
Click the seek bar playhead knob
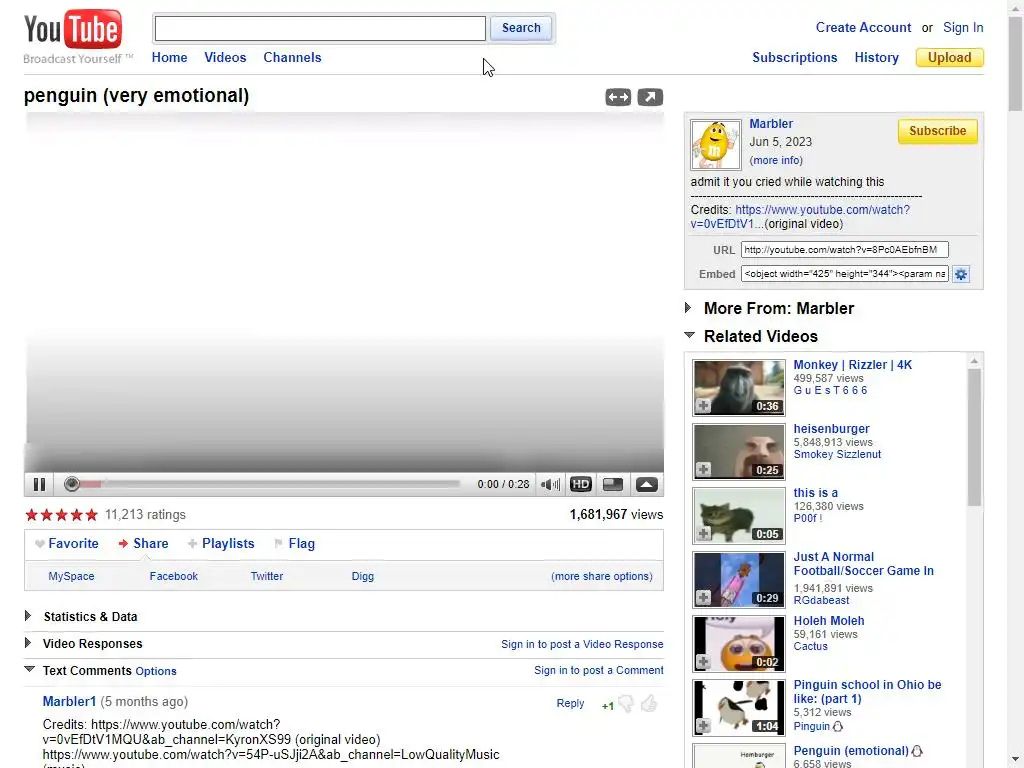[72, 484]
